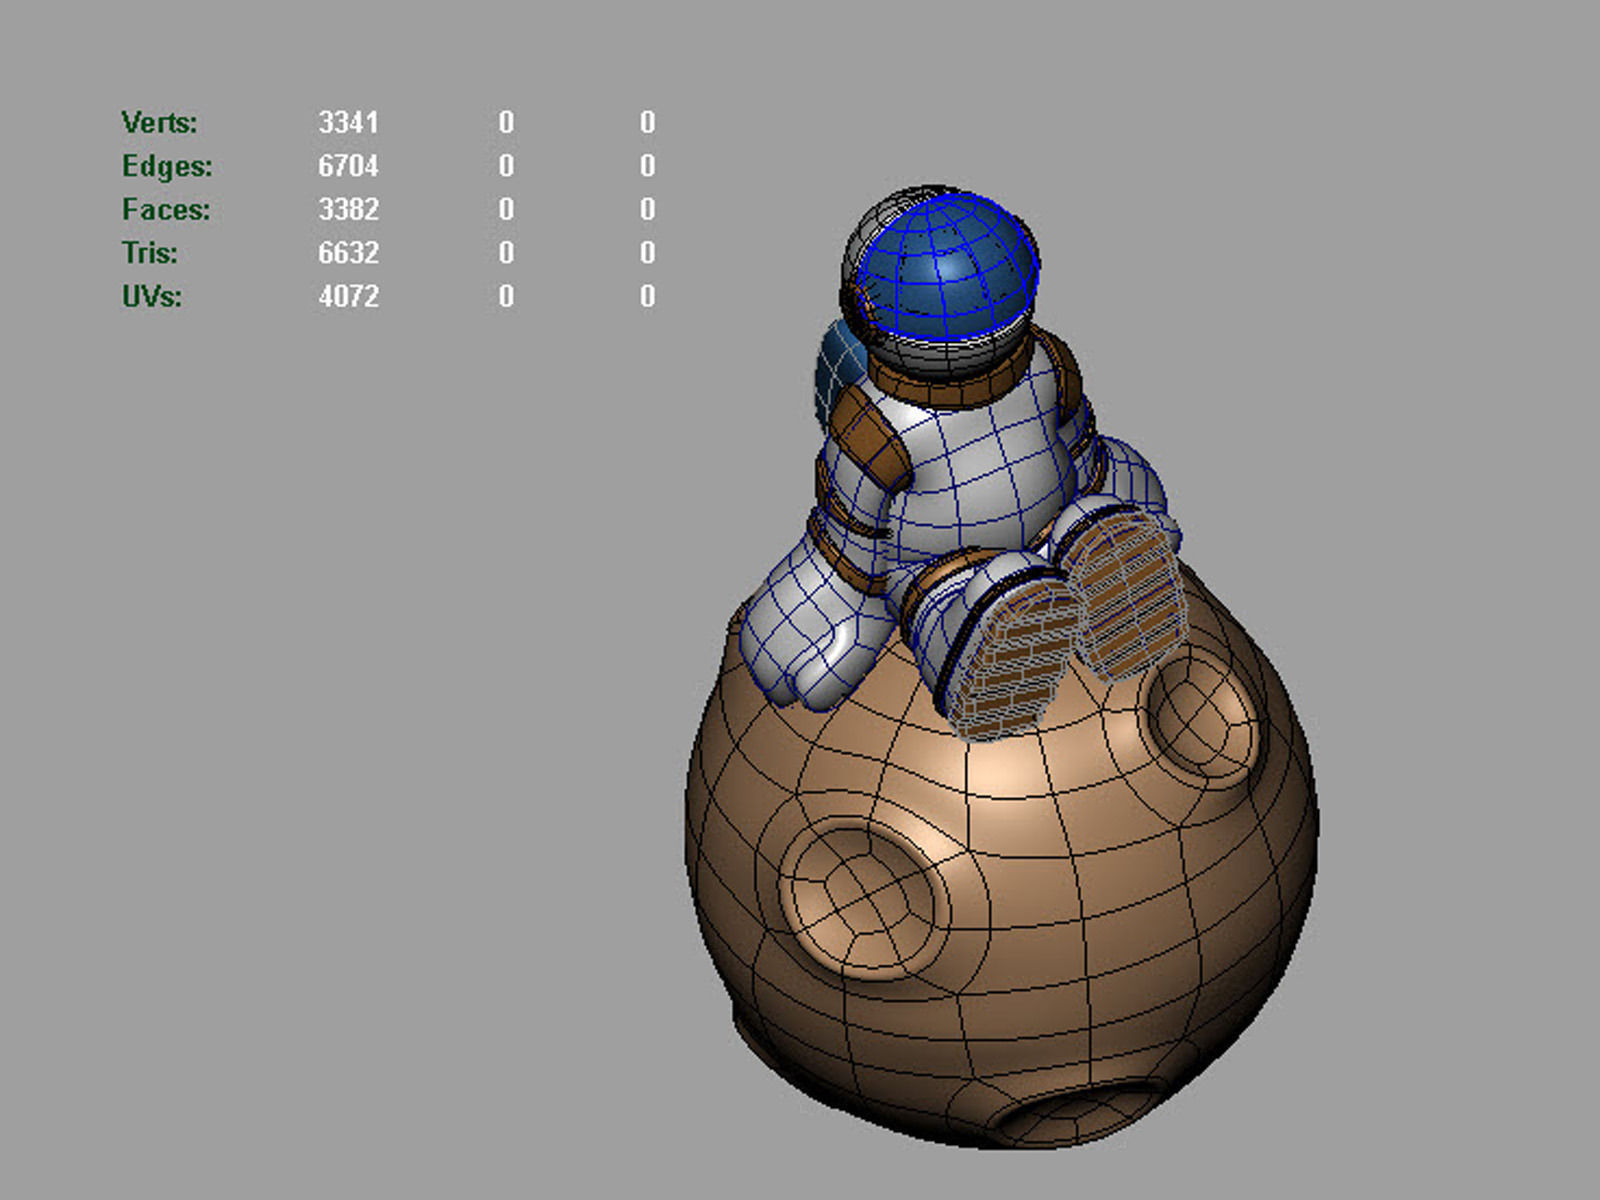Select the large crater on planet front
Viewport: 1600px width, 1200px height.
pyautogui.click(x=866, y=900)
